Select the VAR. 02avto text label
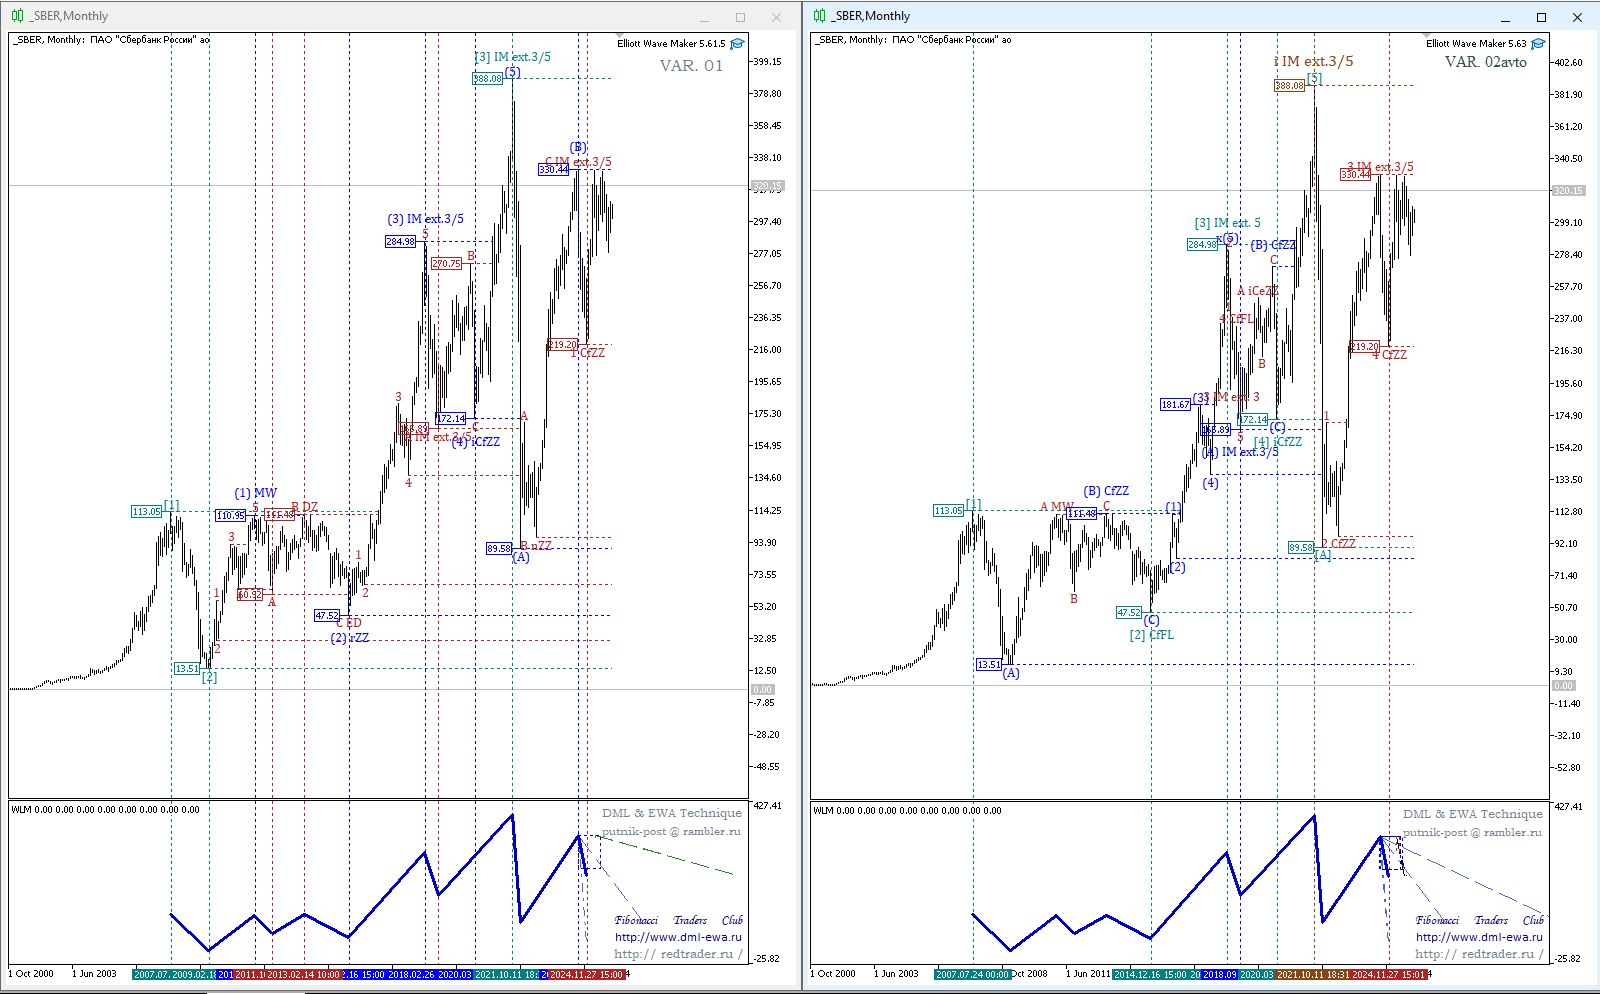 click(1485, 62)
